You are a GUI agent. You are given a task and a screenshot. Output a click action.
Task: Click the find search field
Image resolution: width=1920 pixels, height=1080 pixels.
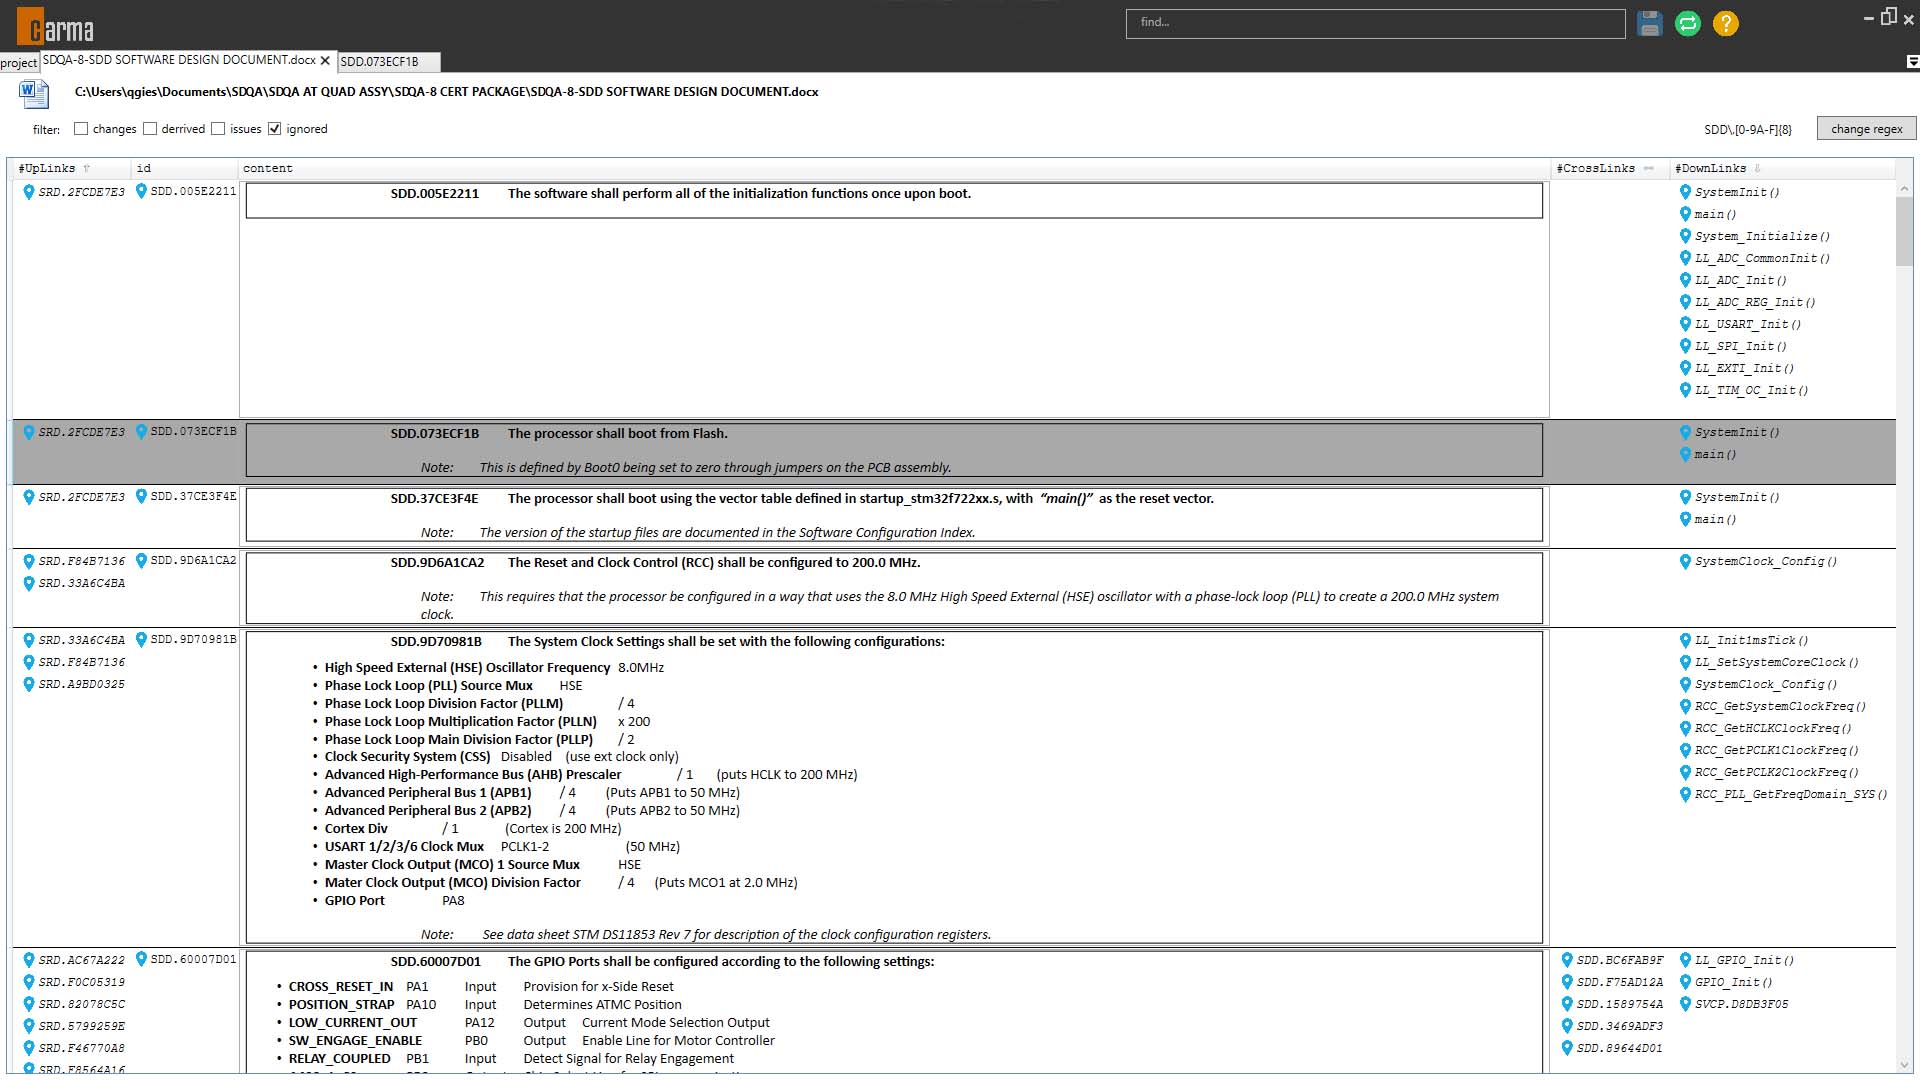[x=1375, y=23]
